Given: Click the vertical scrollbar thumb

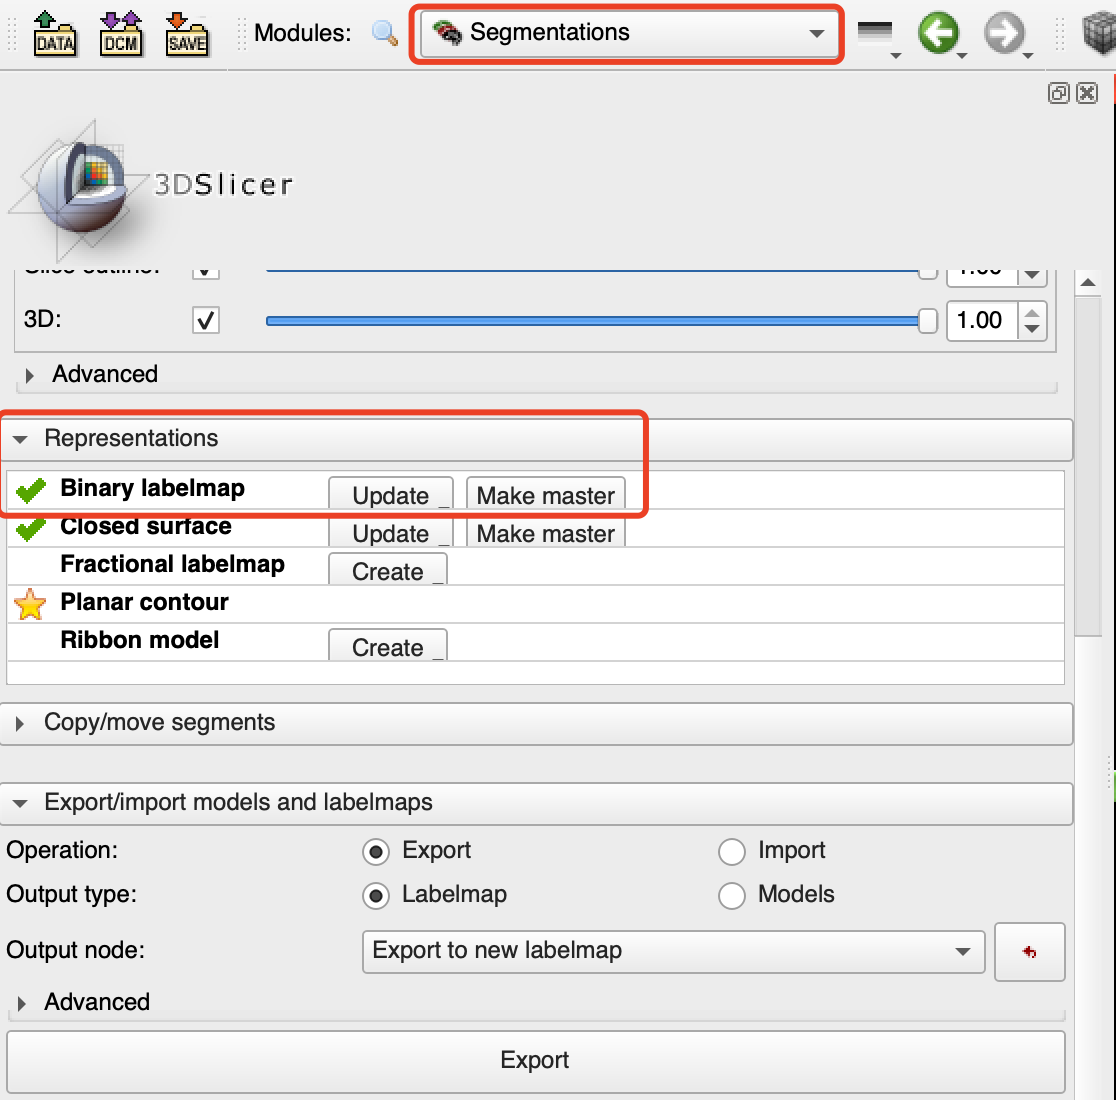Looking at the screenshot, I should 1088,466.
